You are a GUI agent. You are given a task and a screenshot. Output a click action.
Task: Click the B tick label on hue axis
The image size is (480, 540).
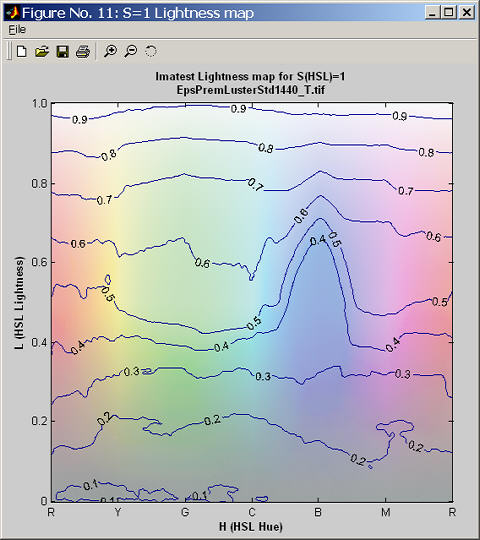click(x=318, y=512)
